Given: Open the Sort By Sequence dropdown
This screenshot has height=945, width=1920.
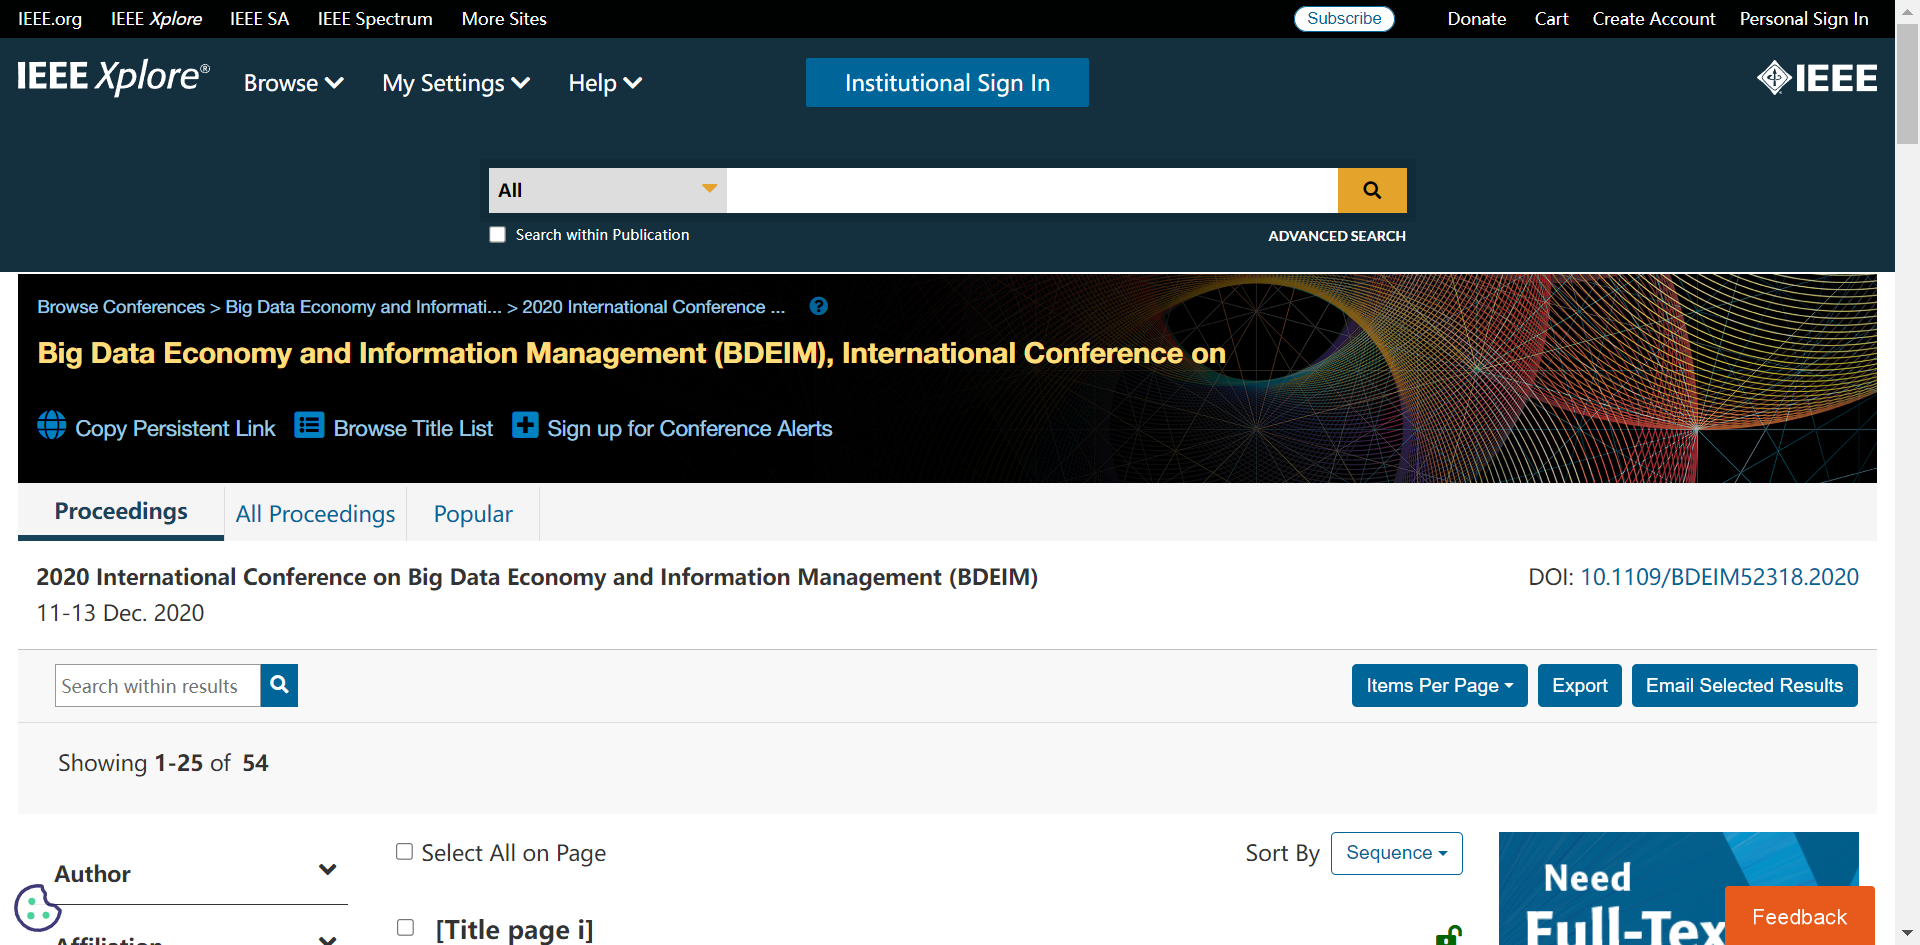Looking at the screenshot, I should click(x=1396, y=853).
